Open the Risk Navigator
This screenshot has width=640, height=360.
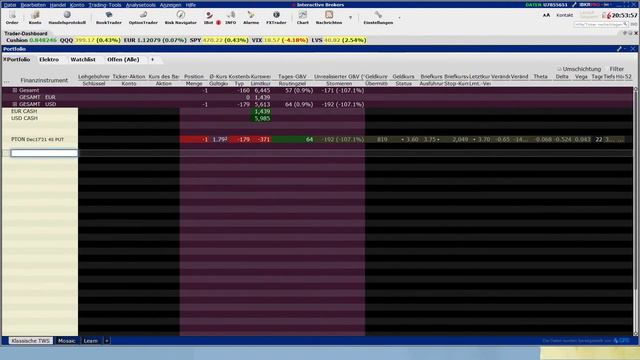click(180, 18)
